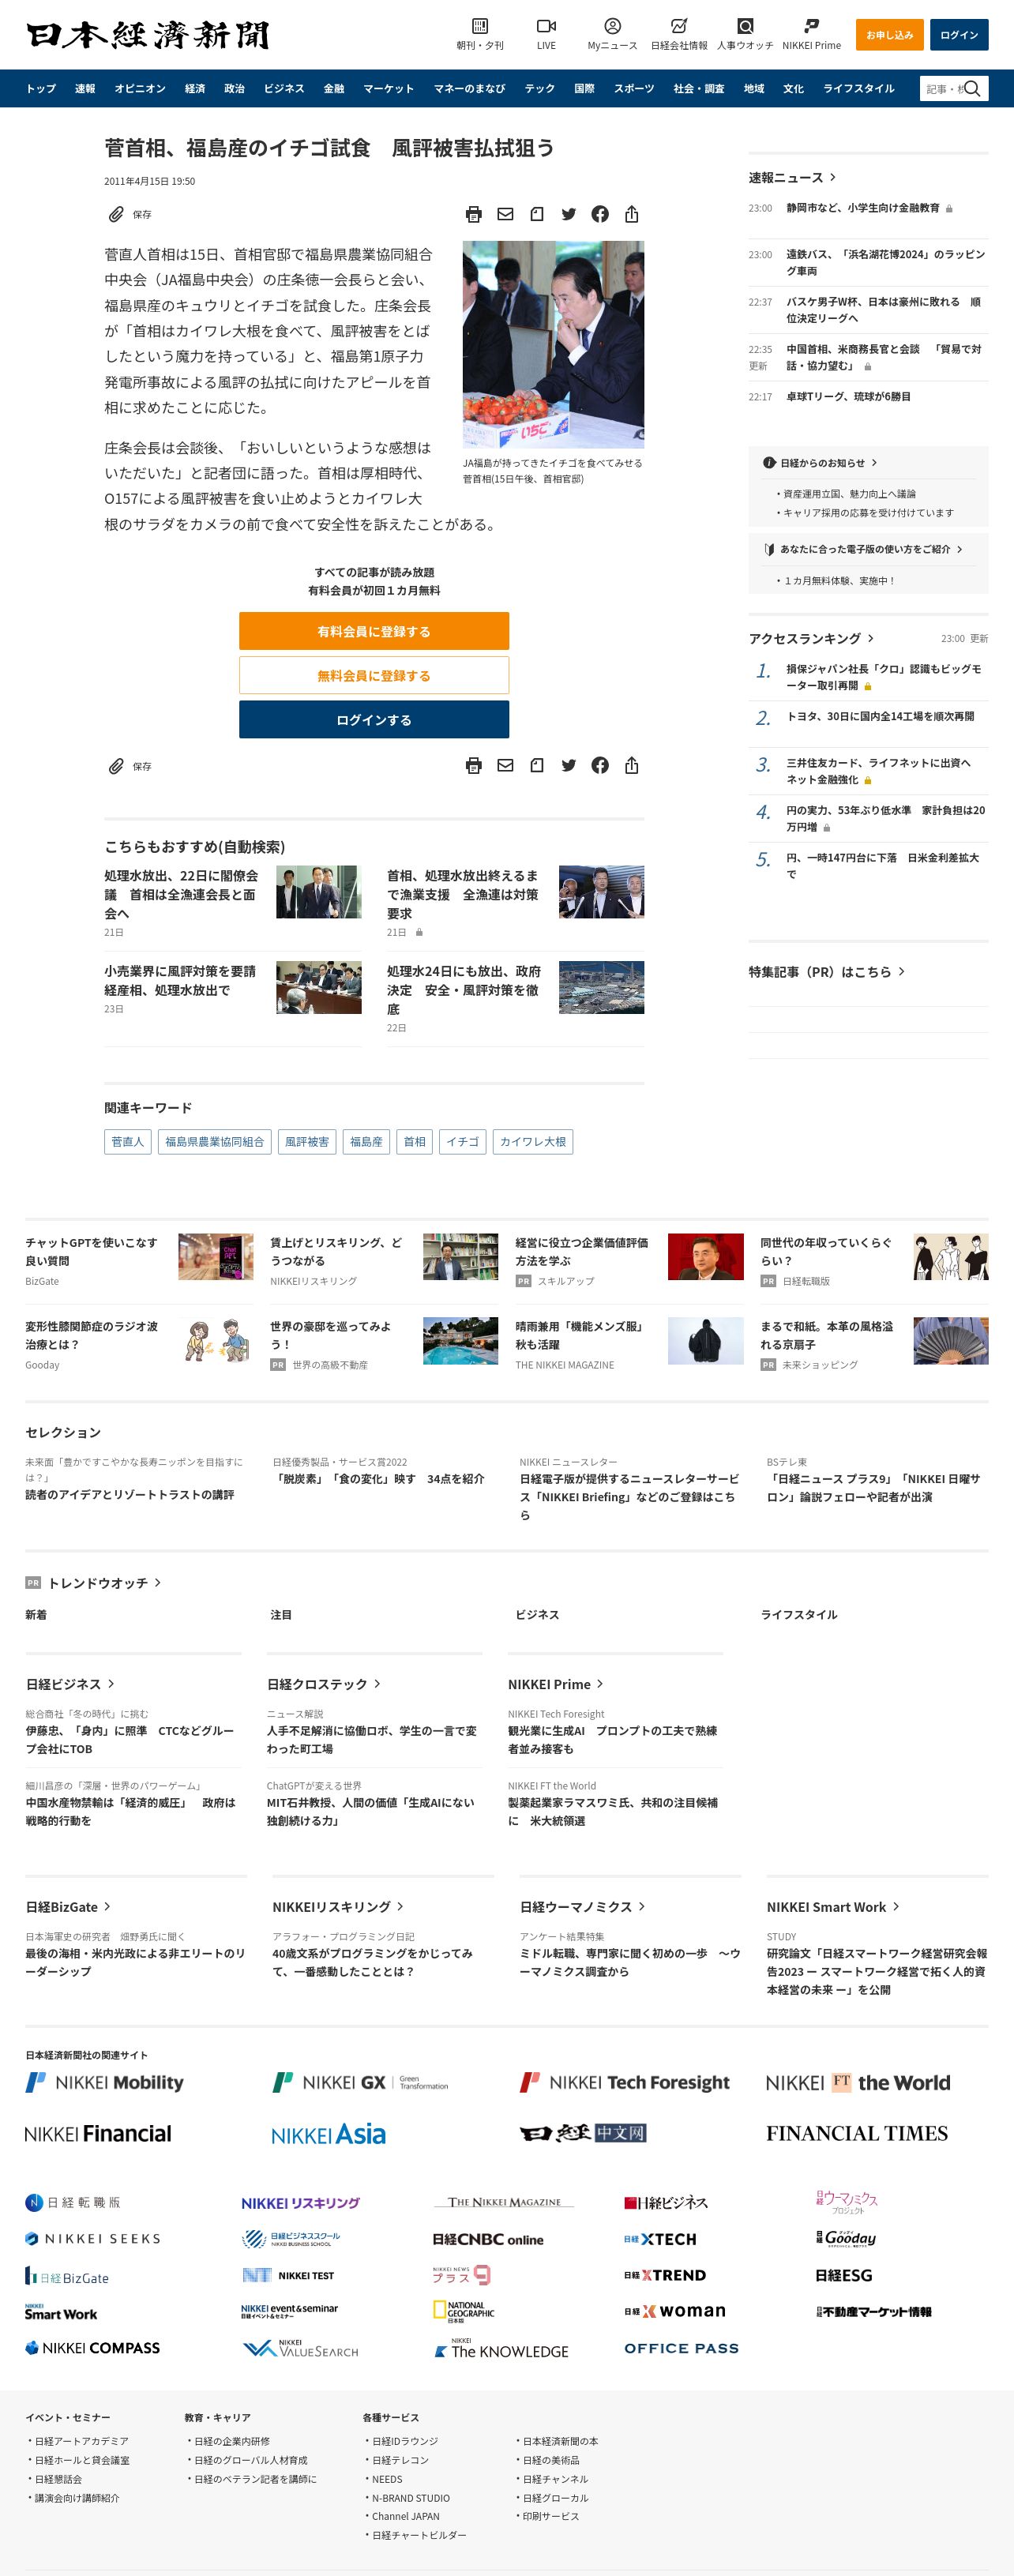The height and width of the screenshot is (2576, 1014).
Task: Open the Myニュース profile icon
Action: pos(612,26)
